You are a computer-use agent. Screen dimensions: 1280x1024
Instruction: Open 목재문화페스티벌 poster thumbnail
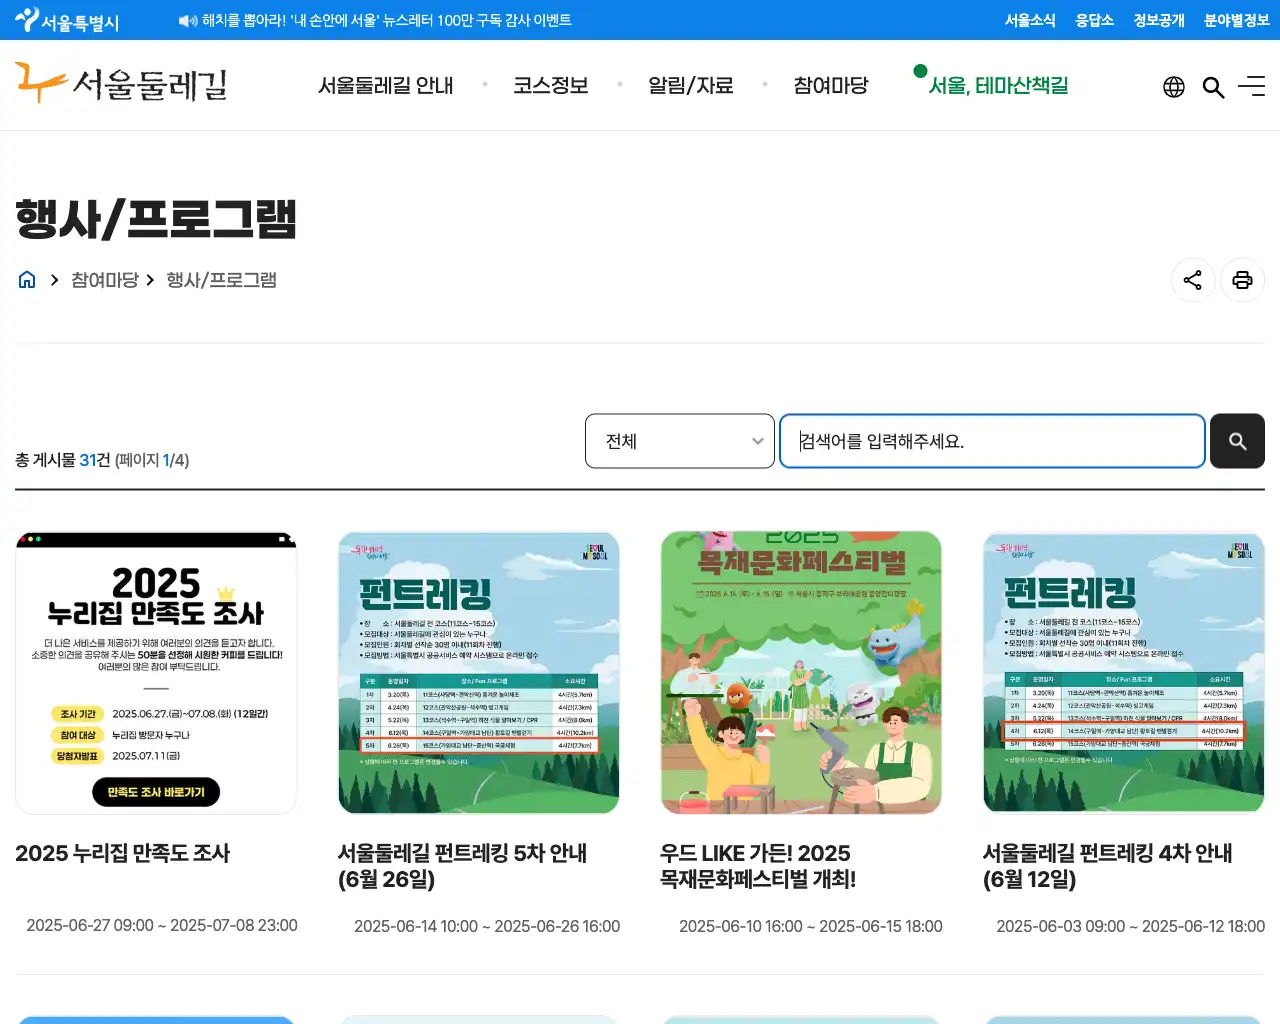(801, 673)
